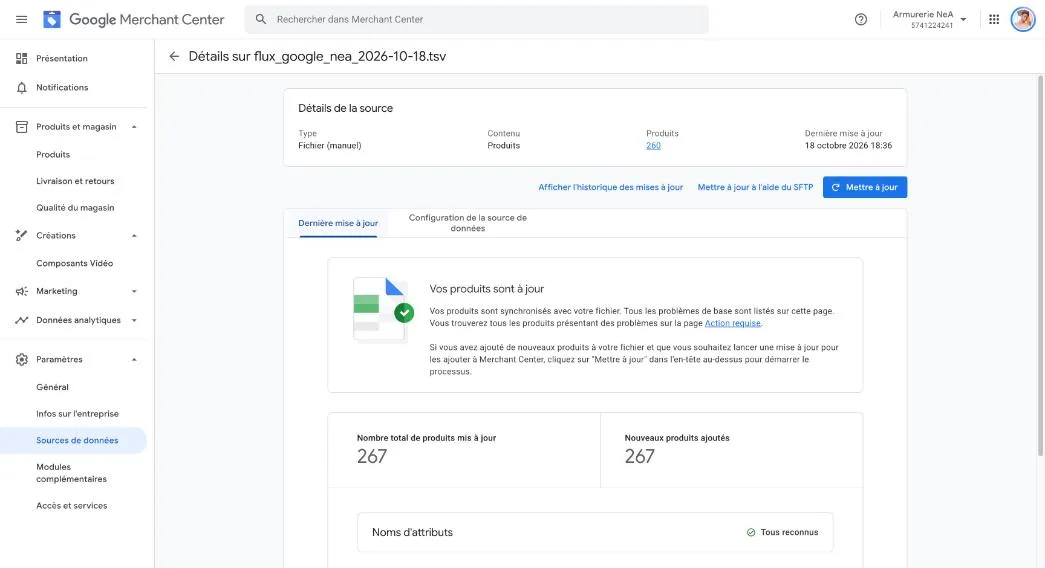Open the Google apps grid

[x=994, y=19]
